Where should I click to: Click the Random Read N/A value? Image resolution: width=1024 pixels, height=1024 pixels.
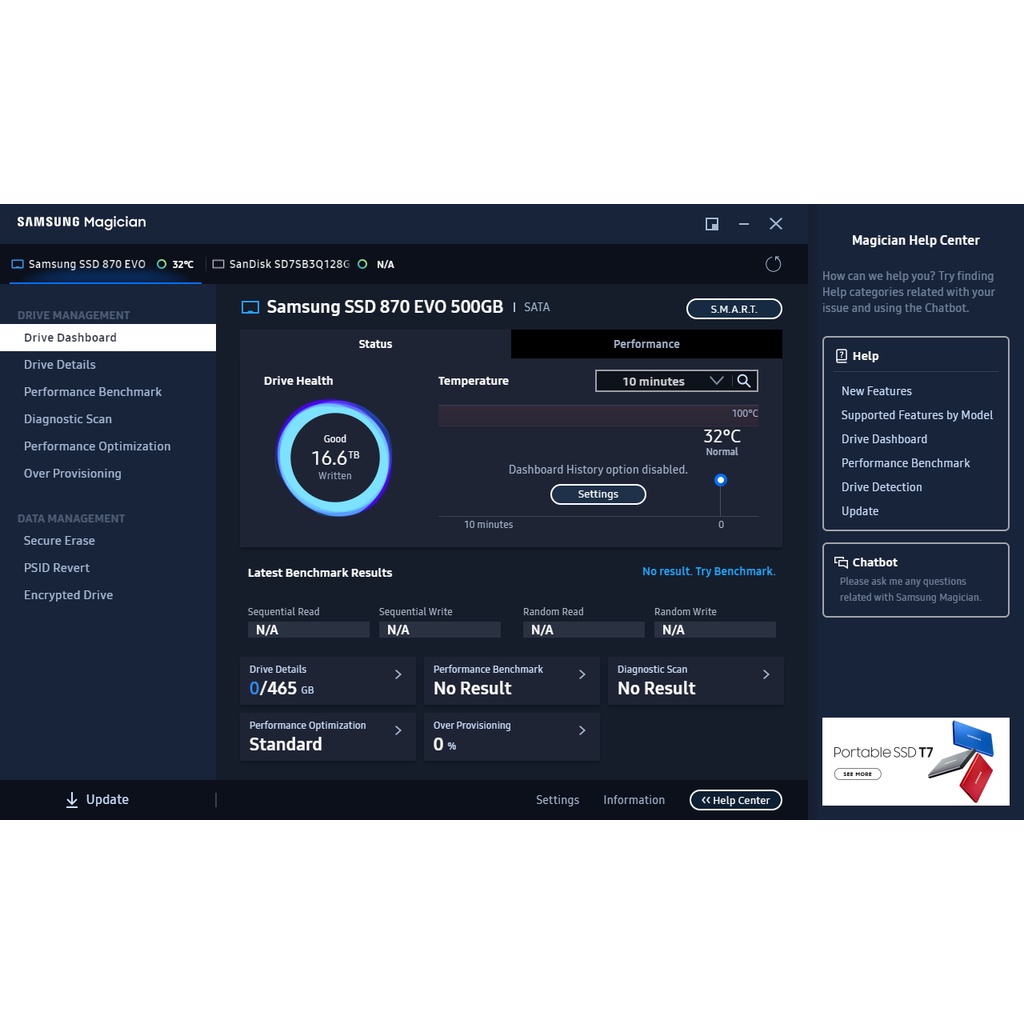583,630
